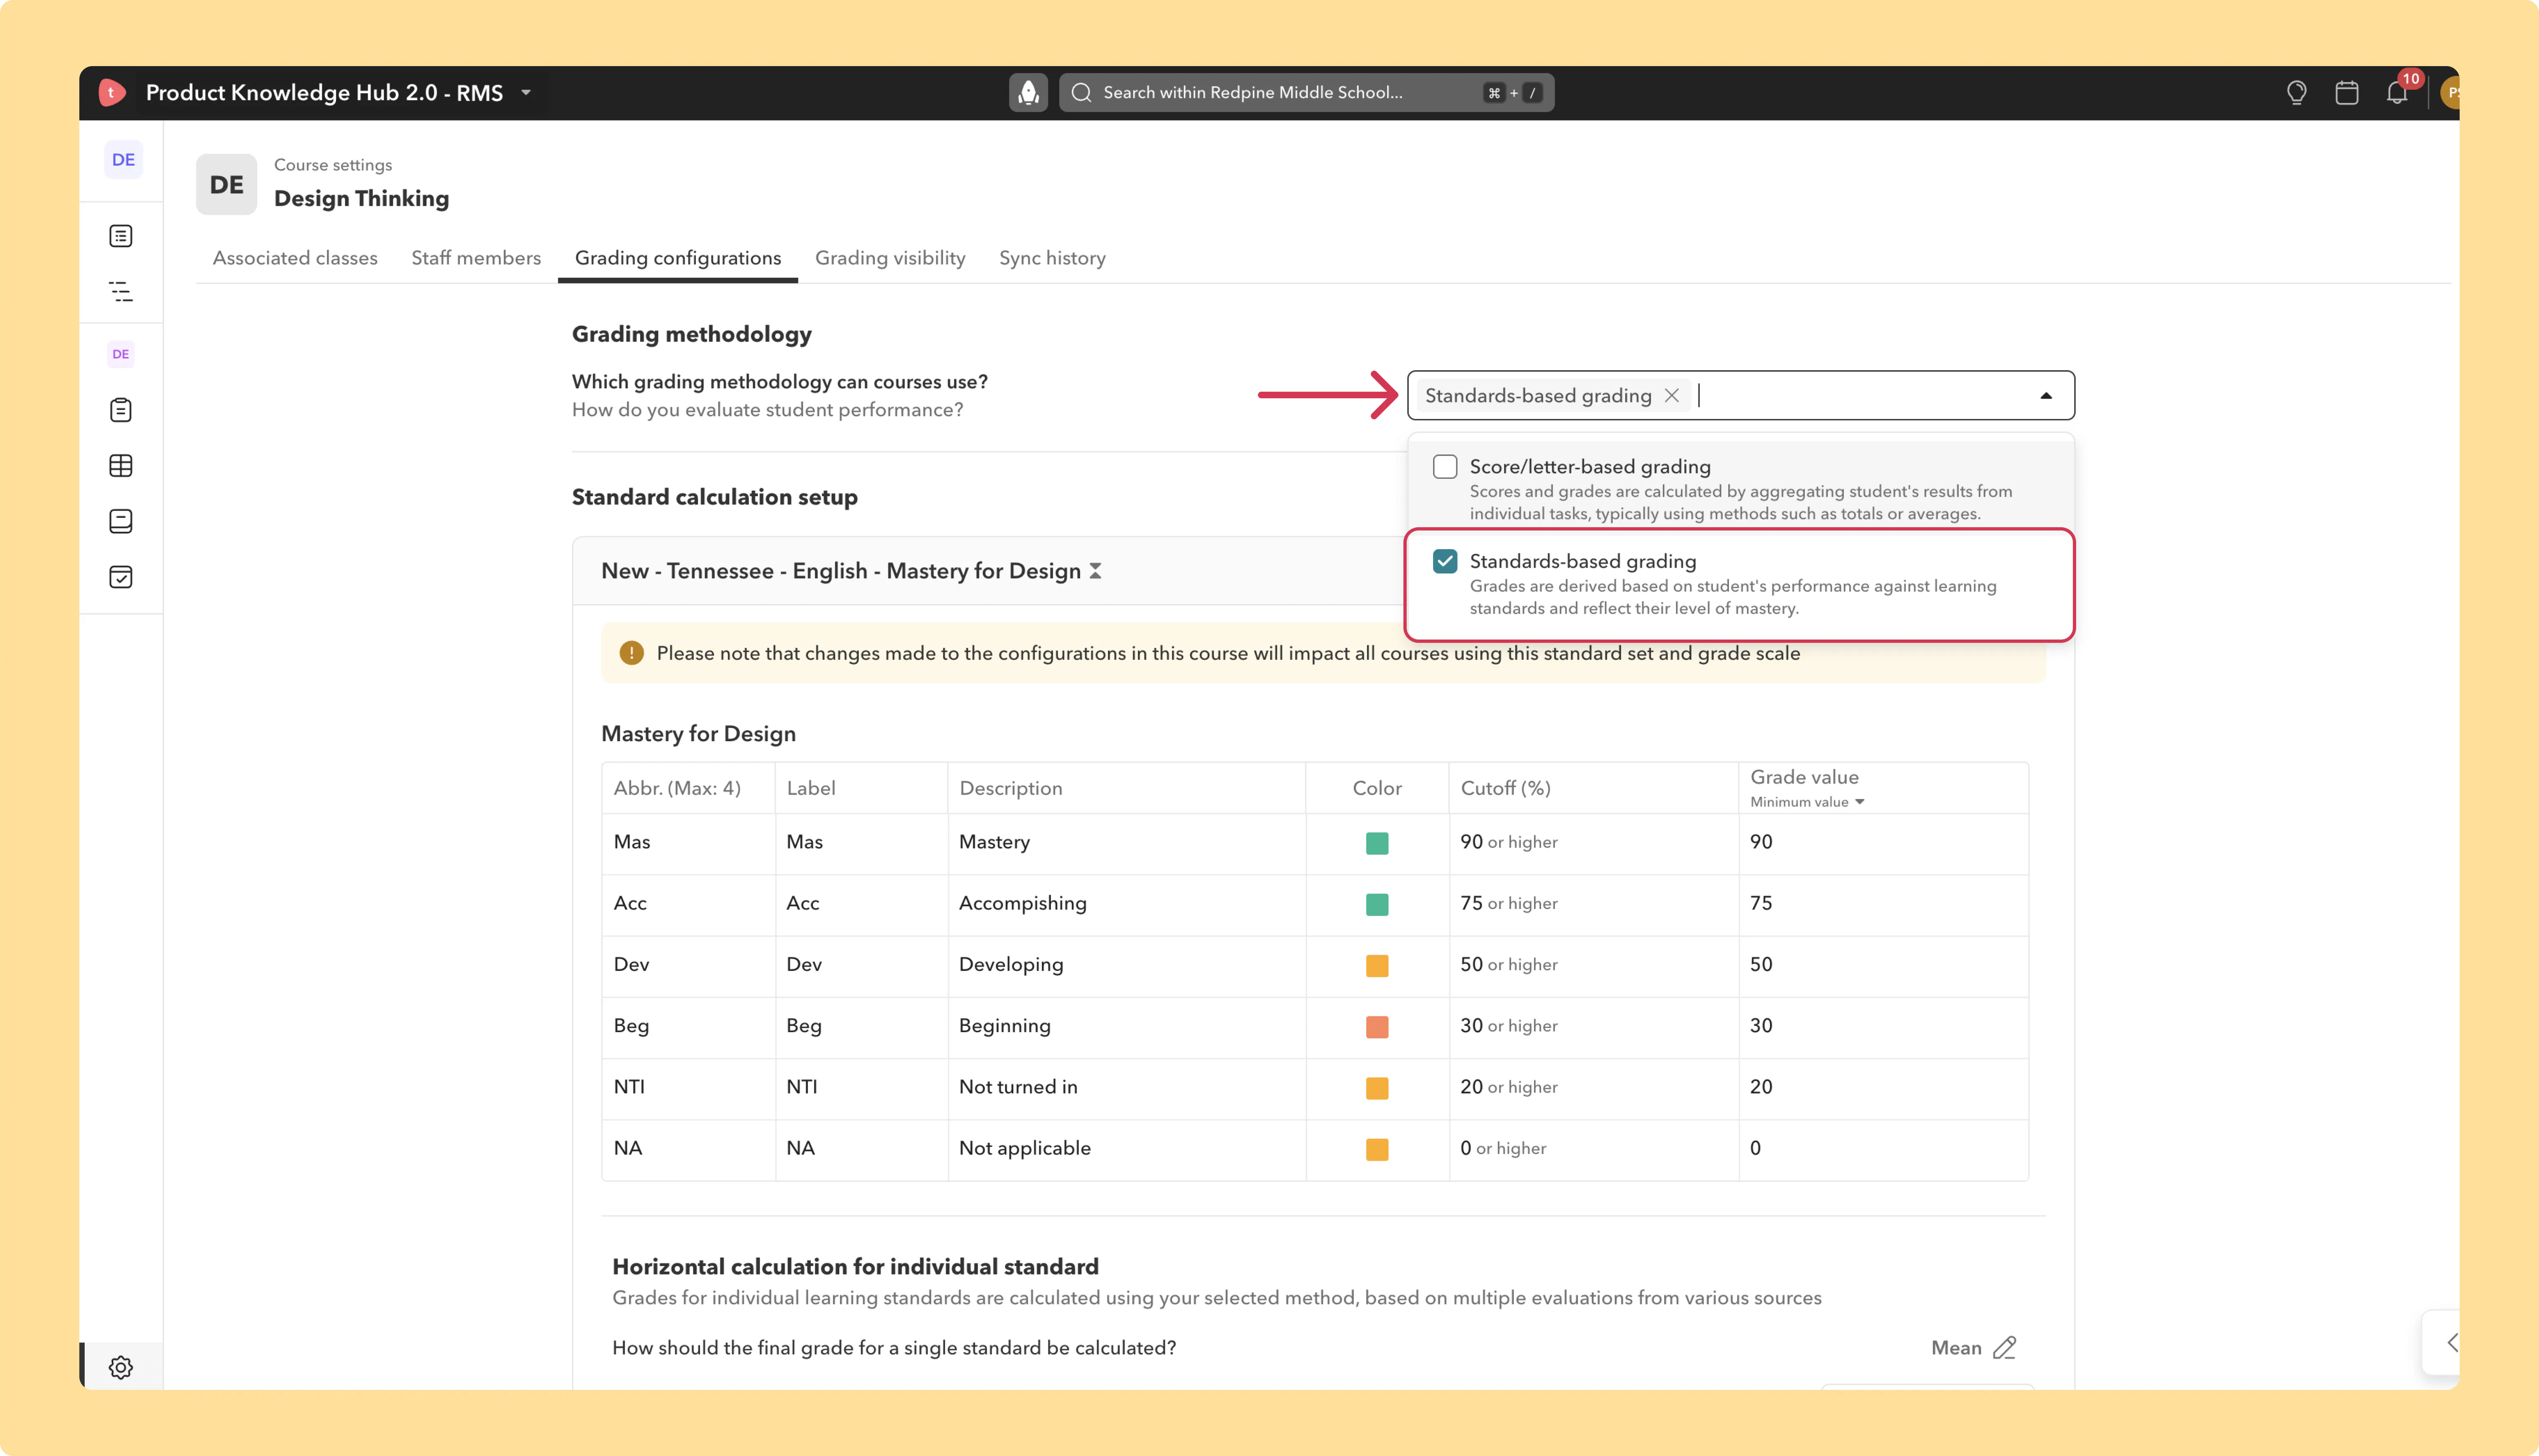Click the Course settings breadcrumb label
This screenshot has width=2539, height=1456.
pos(333,165)
